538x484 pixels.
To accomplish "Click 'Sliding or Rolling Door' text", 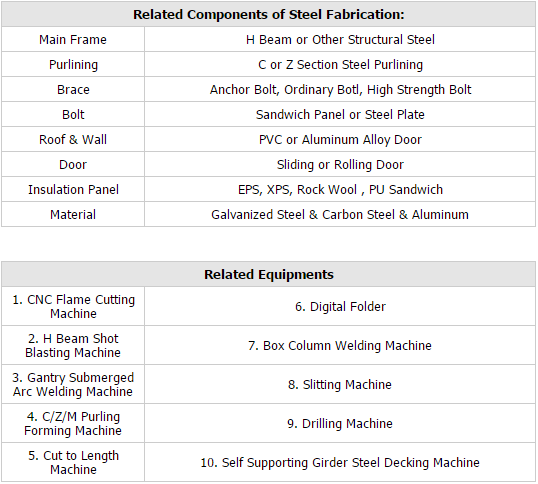I will pyautogui.click(x=340, y=165).
